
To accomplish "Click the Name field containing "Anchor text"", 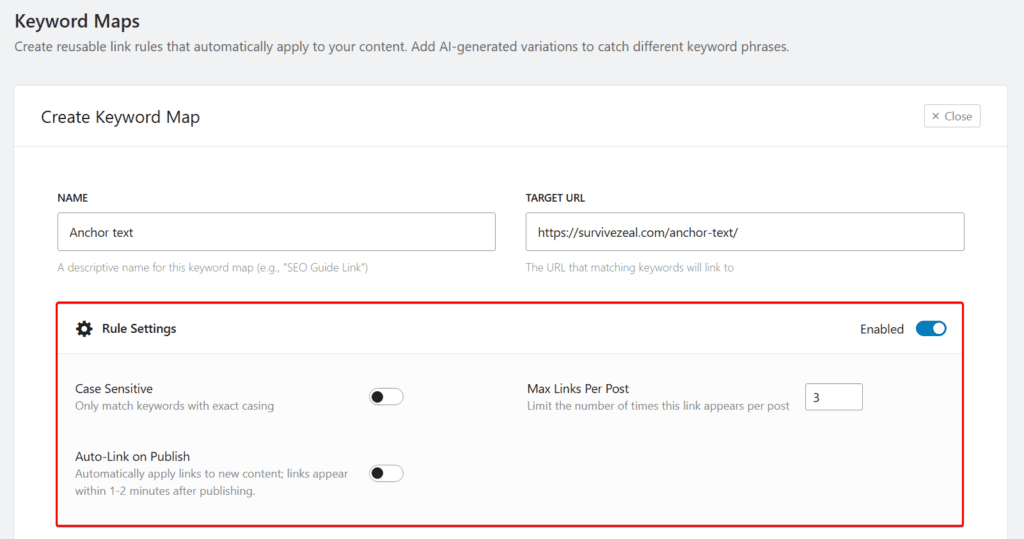I will tap(276, 232).
